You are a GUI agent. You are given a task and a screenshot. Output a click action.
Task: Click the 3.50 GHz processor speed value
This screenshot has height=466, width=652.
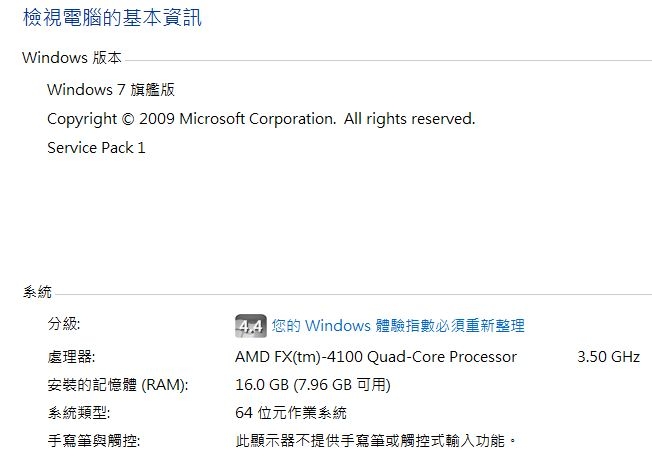click(608, 357)
